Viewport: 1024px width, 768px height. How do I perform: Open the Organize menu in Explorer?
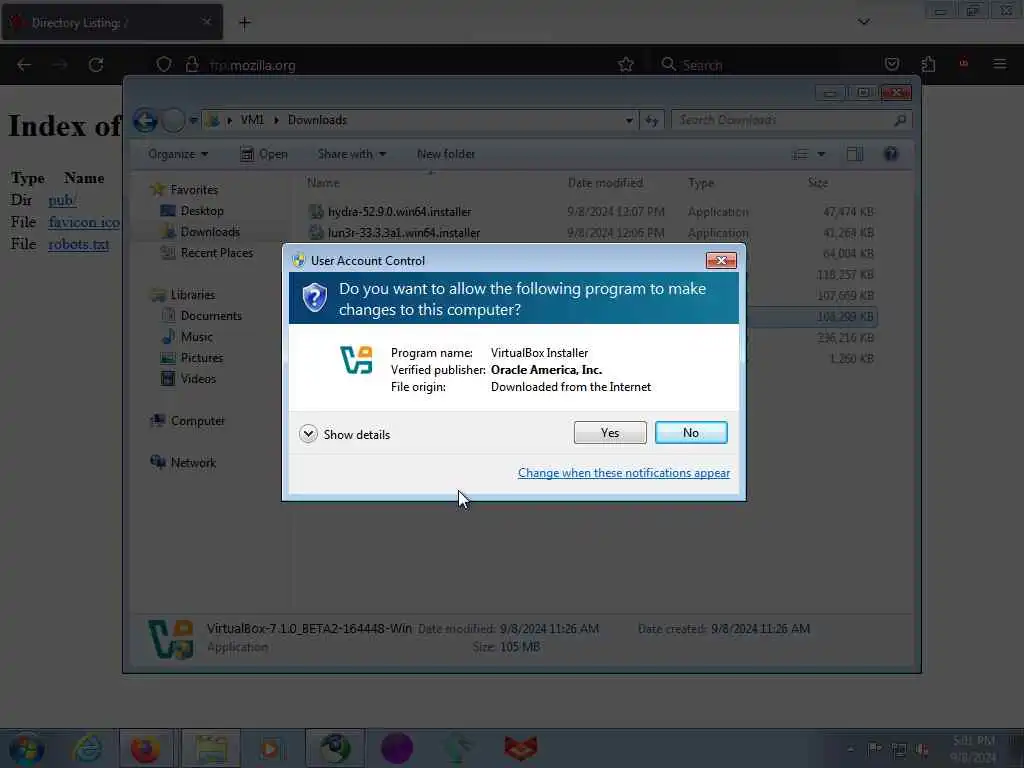pos(178,154)
